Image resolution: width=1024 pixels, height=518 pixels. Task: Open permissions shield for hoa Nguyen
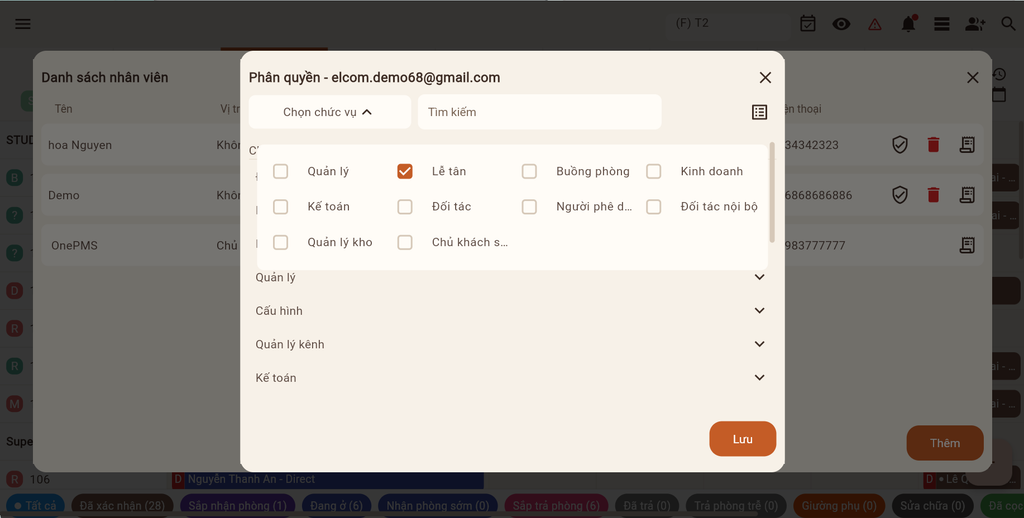click(x=900, y=144)
